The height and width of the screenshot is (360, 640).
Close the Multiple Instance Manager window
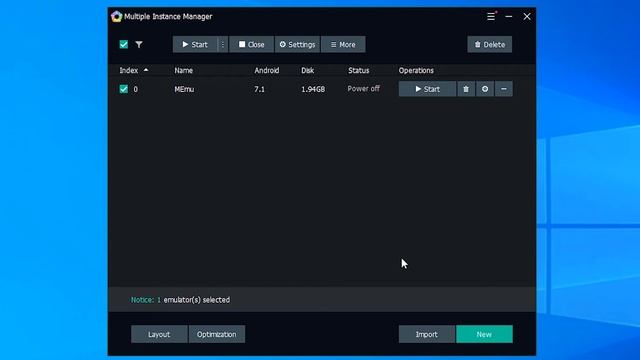[527, 17]
